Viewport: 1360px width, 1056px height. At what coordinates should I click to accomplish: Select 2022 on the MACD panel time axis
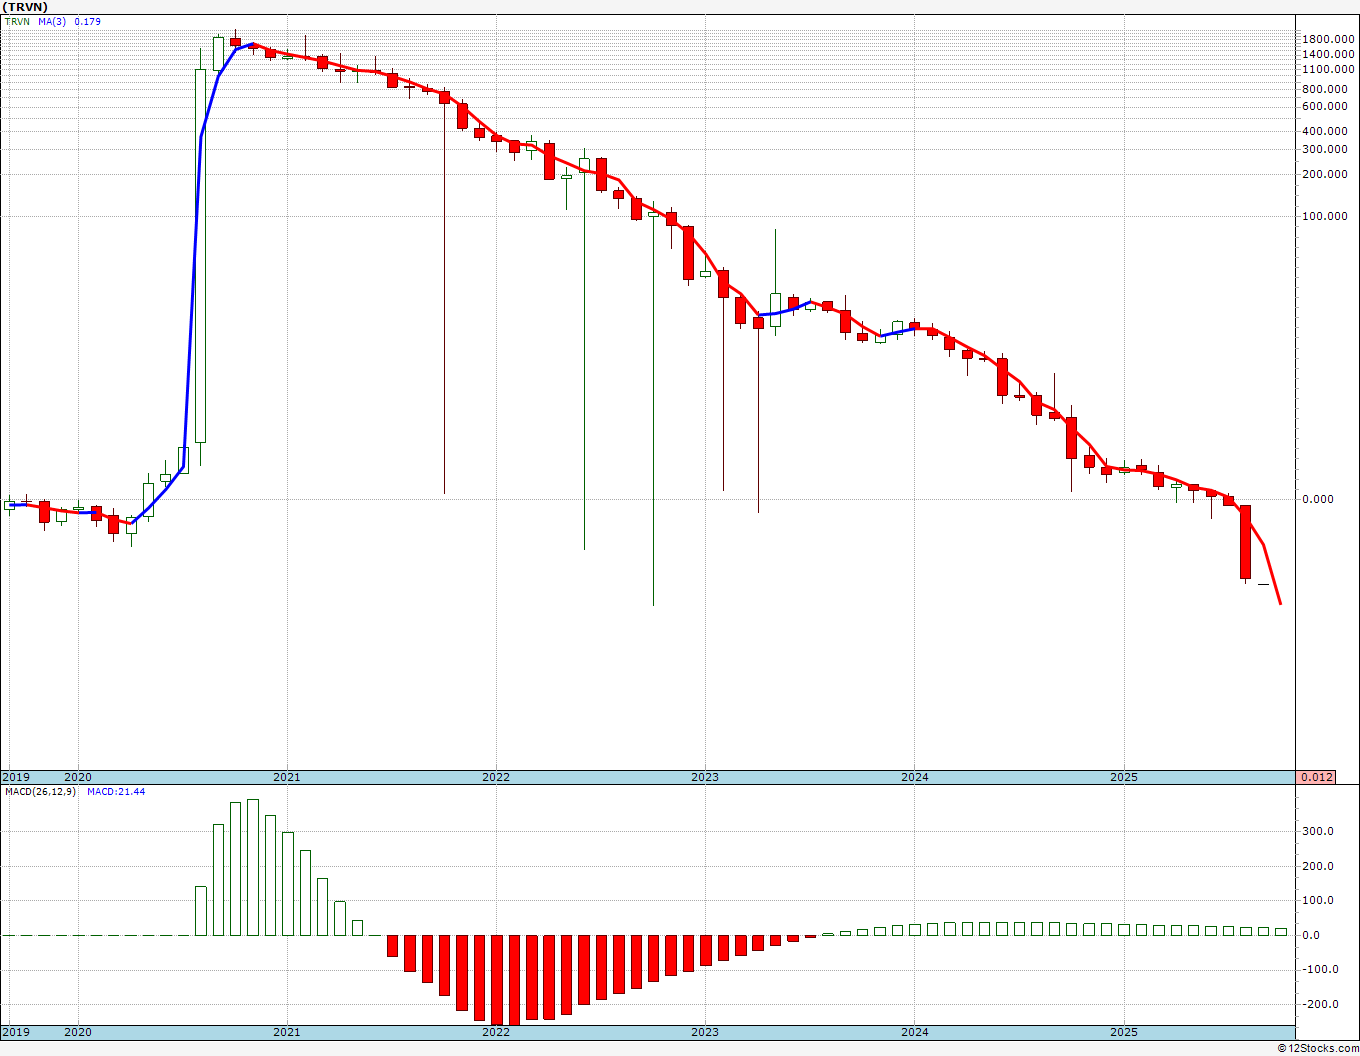(496, 1032)
